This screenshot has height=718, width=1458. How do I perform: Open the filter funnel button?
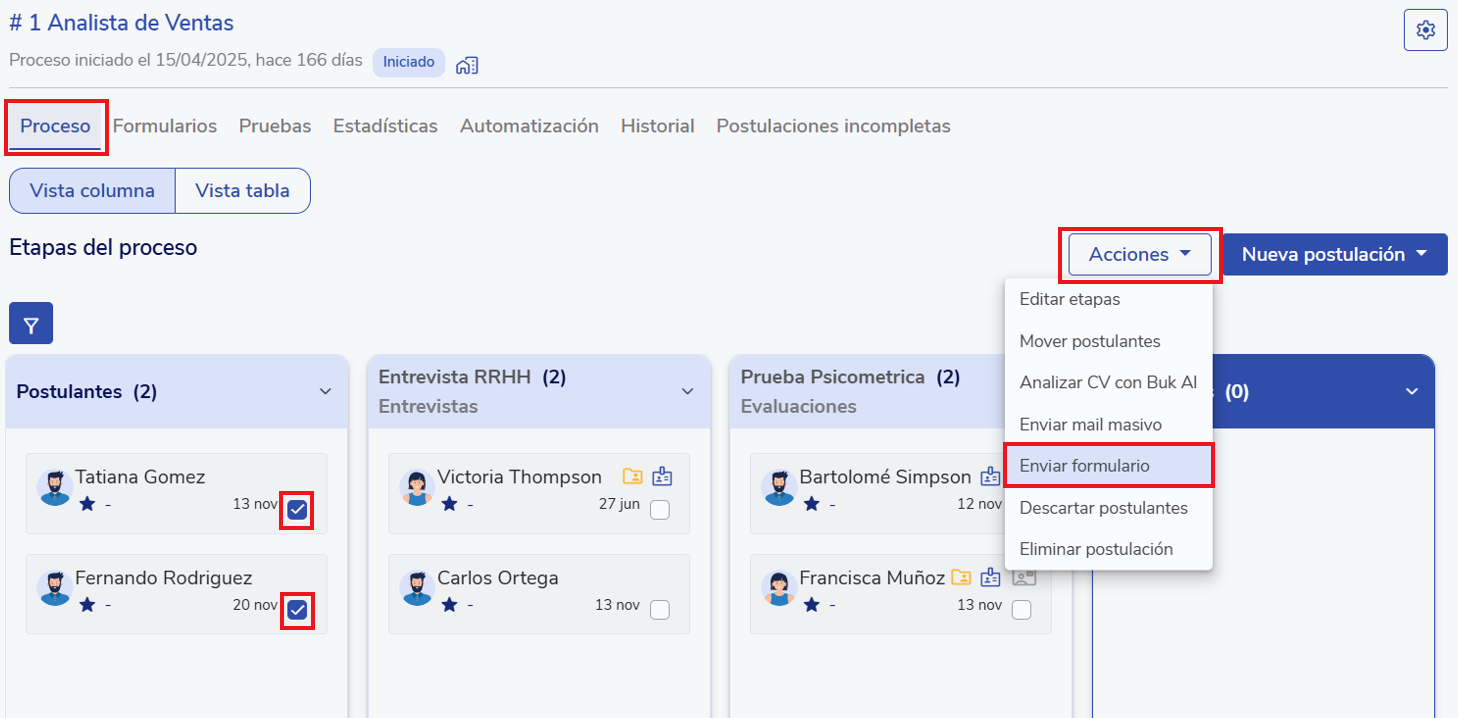click(x=31, y=324)
